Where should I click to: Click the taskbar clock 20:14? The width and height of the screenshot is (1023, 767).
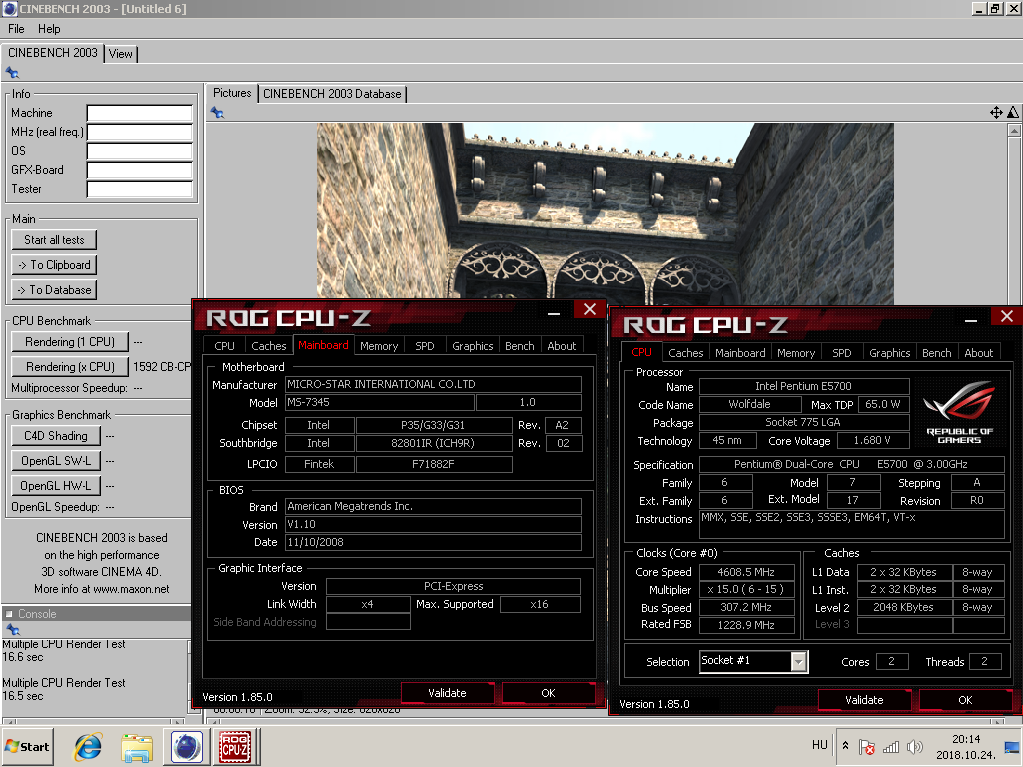click(x=966, y=739)
